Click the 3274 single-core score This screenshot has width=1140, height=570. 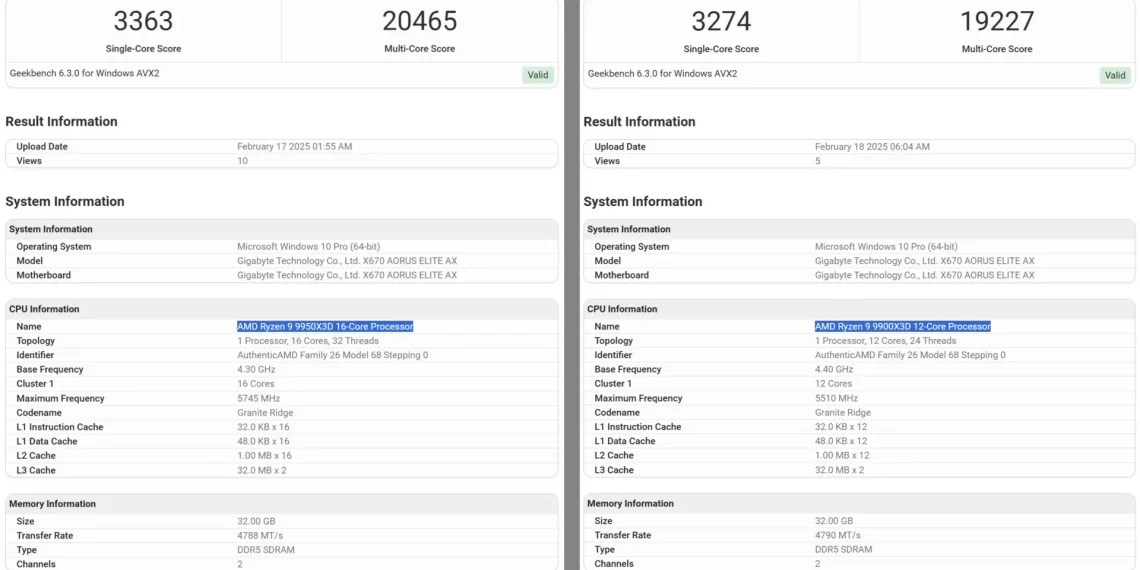[721, 21]
